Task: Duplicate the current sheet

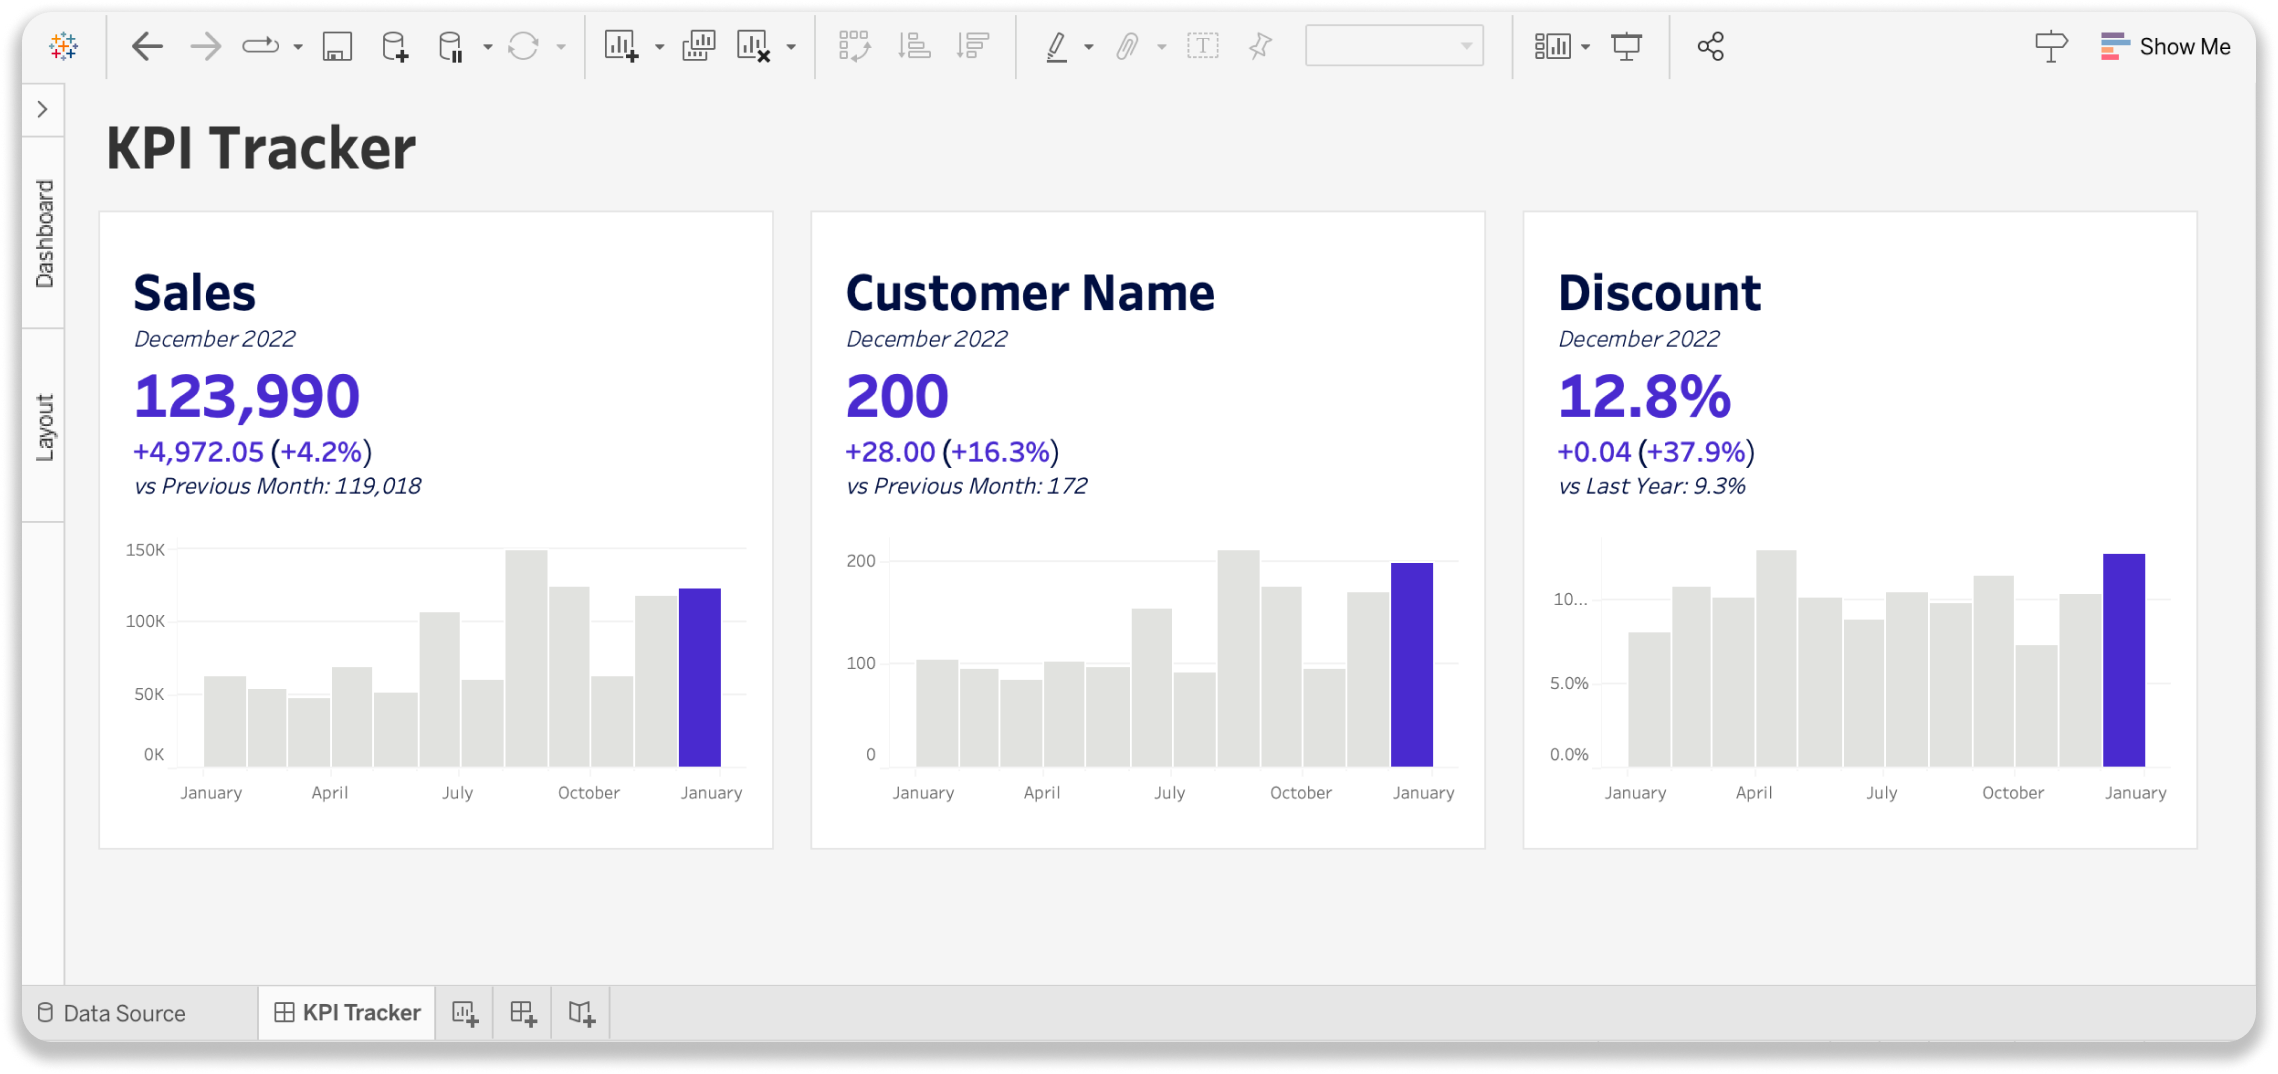Action: tap(699, 46)
